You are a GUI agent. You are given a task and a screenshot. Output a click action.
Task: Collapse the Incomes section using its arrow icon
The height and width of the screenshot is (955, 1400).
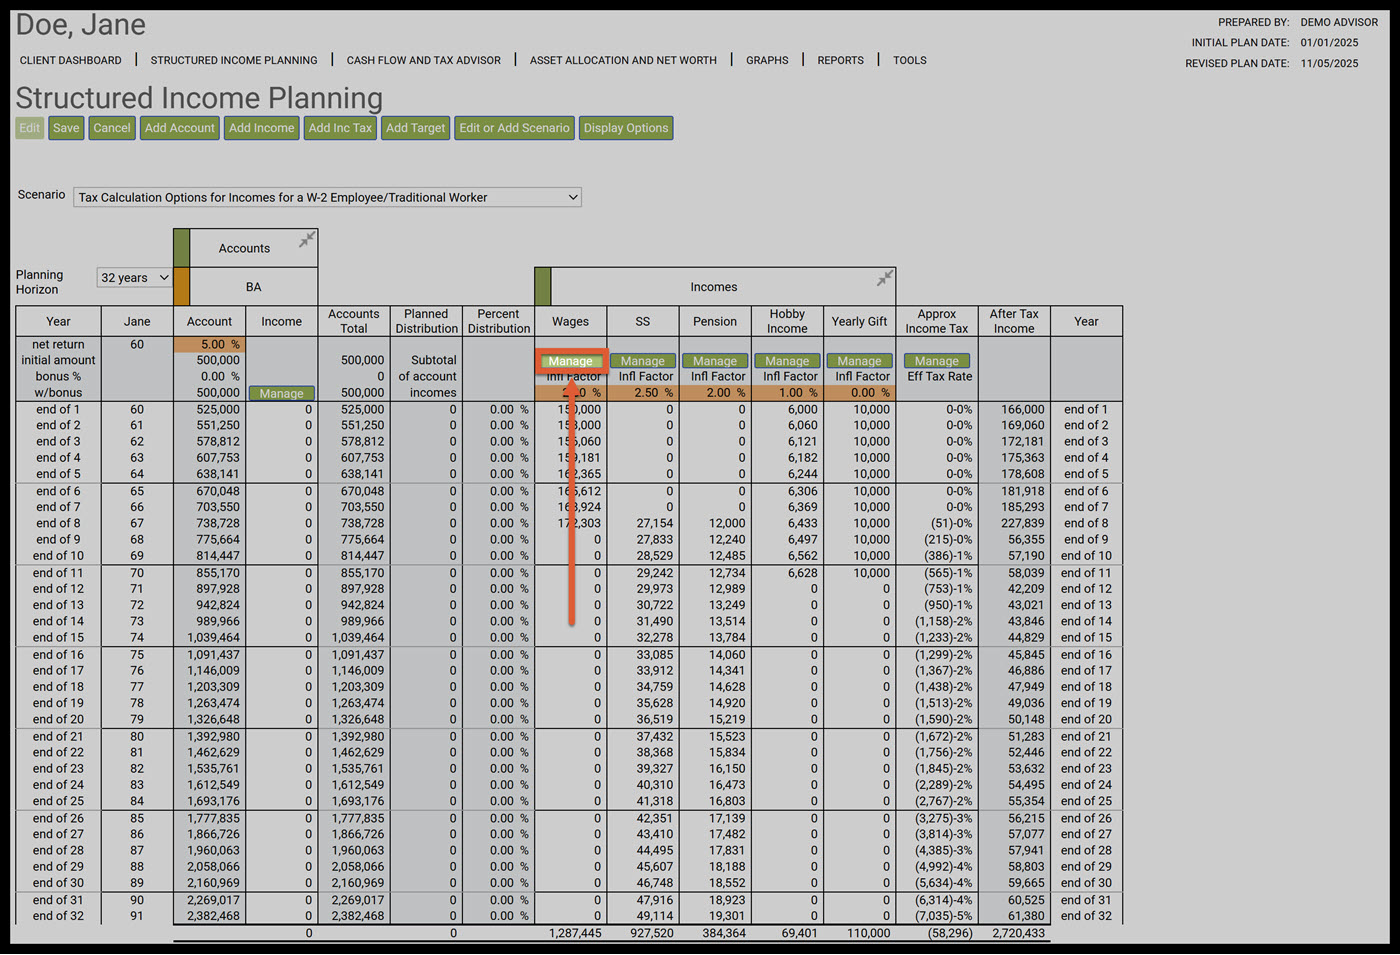885,278
